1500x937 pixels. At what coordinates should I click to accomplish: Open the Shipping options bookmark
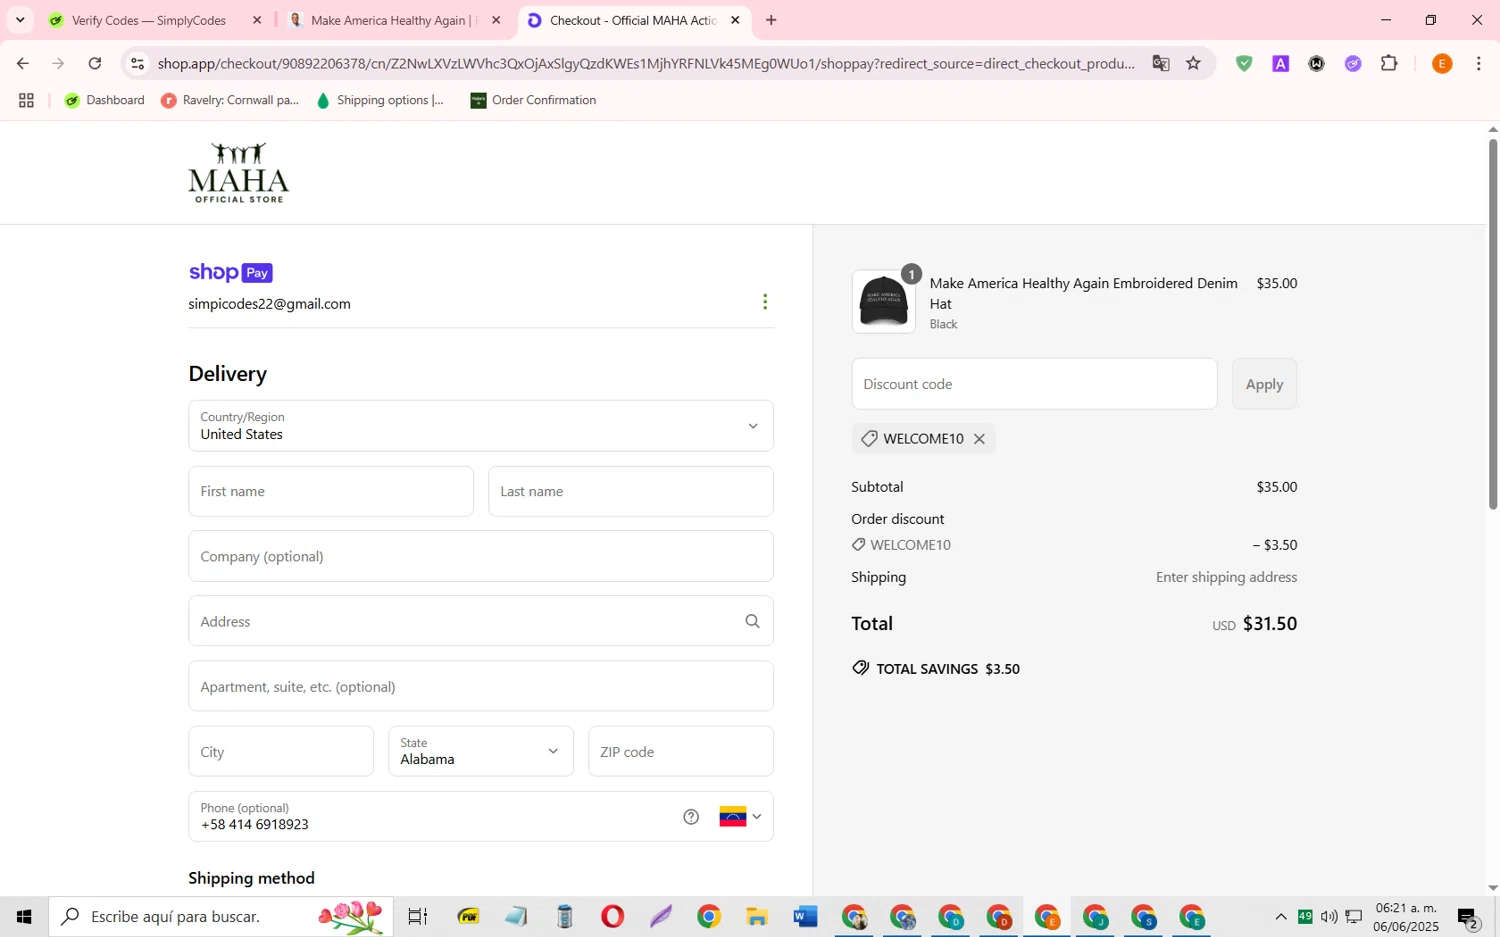[x=380, y=100]
